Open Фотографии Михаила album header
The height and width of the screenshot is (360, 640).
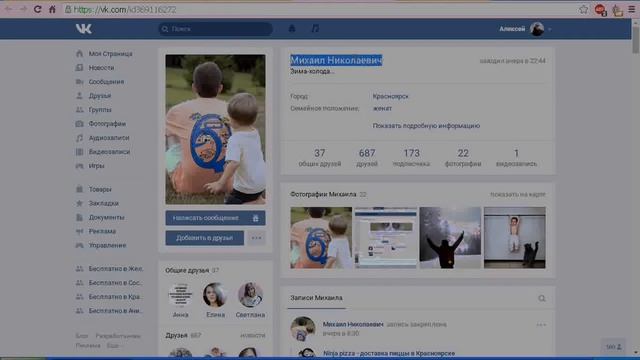click(x=323, y=194)
